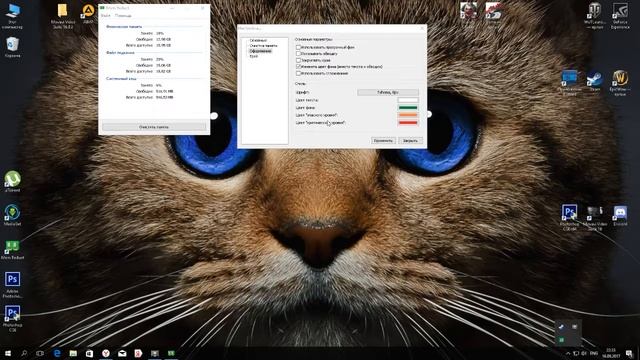Open Task View on the taskbar
Viewport: 640px width, 360px height.
[x=40, y=353]
